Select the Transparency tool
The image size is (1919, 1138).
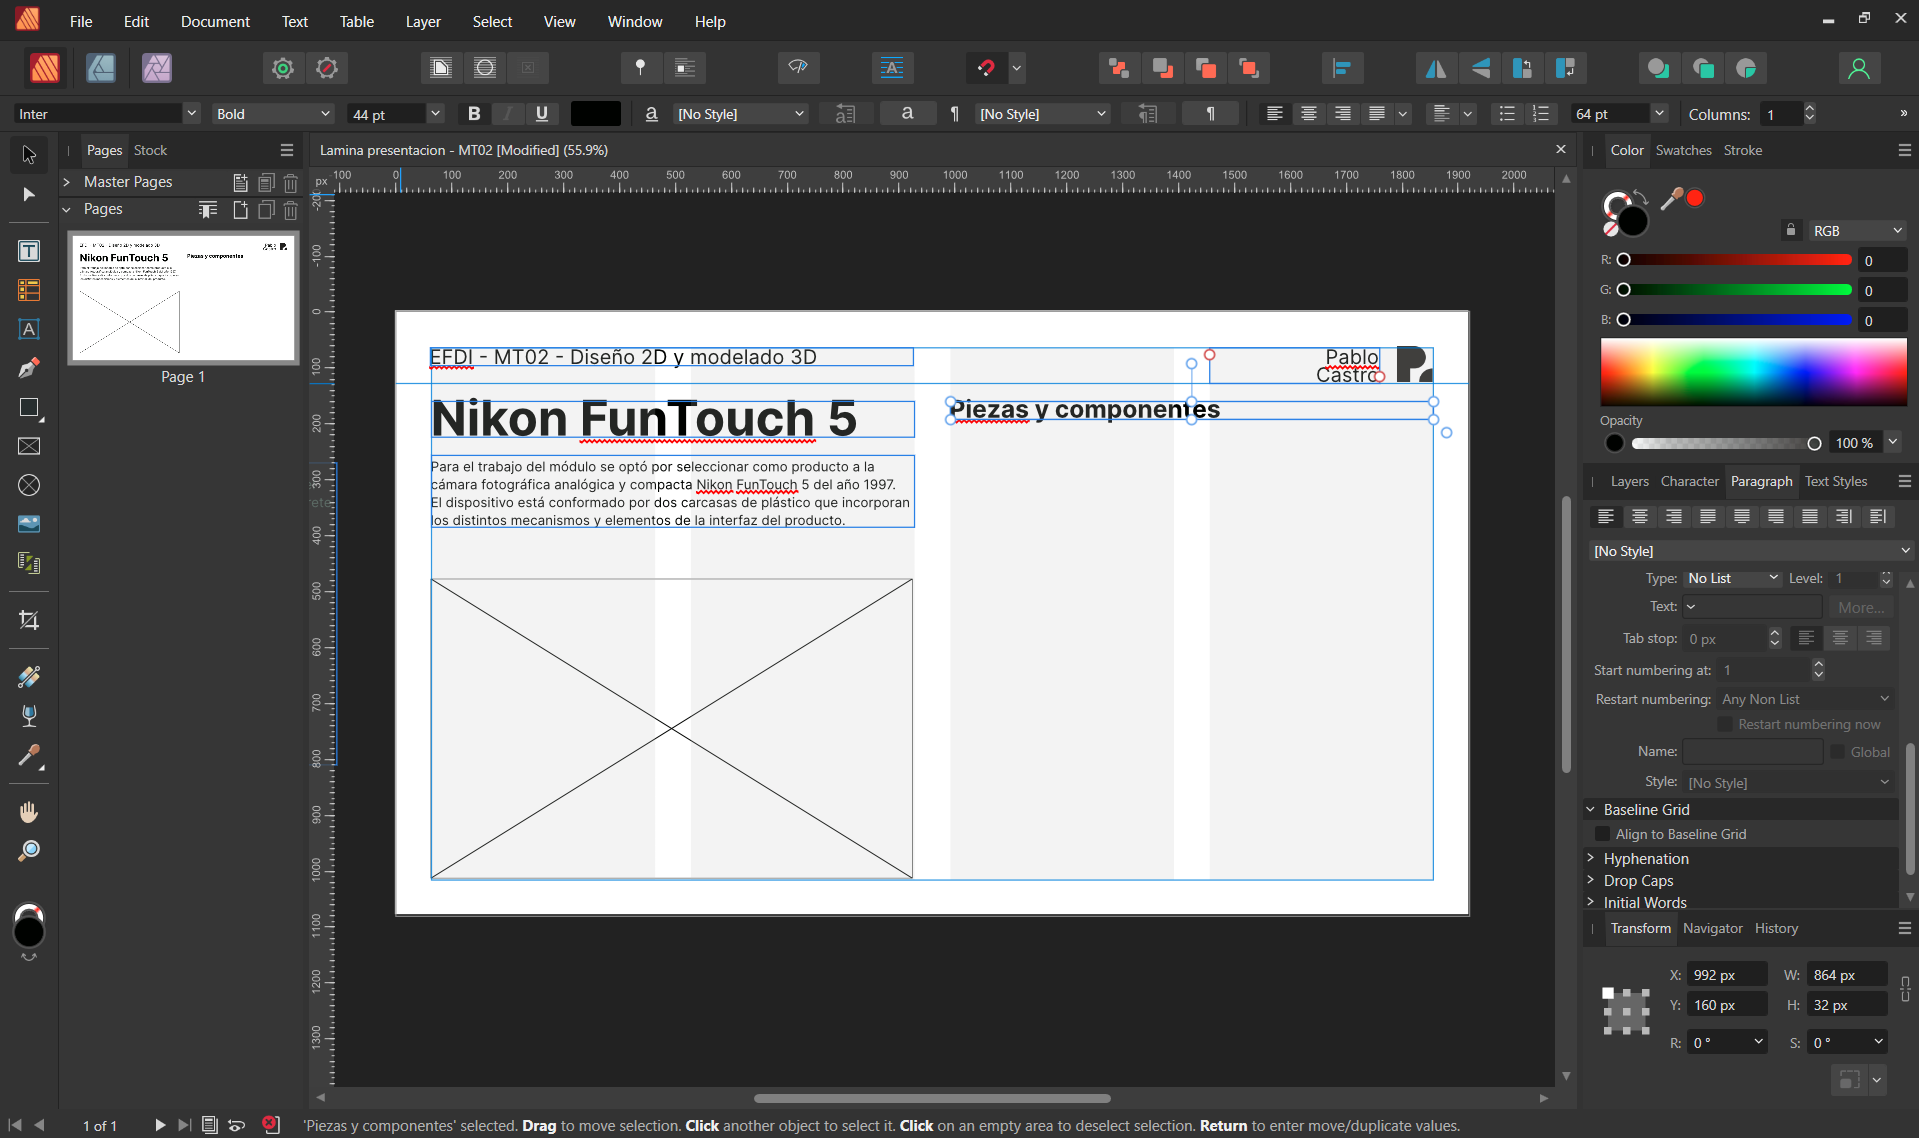coord(29,716)
